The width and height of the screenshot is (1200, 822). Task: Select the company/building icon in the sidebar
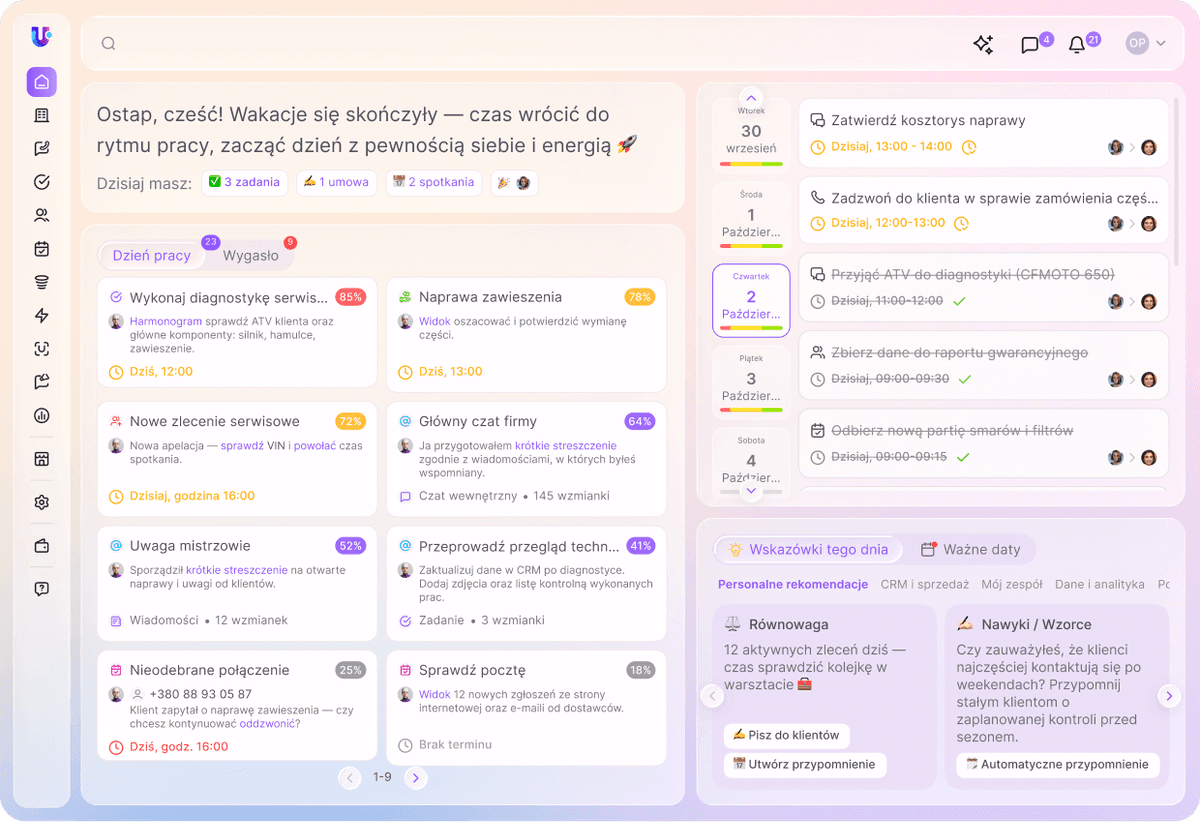[41, 116]
